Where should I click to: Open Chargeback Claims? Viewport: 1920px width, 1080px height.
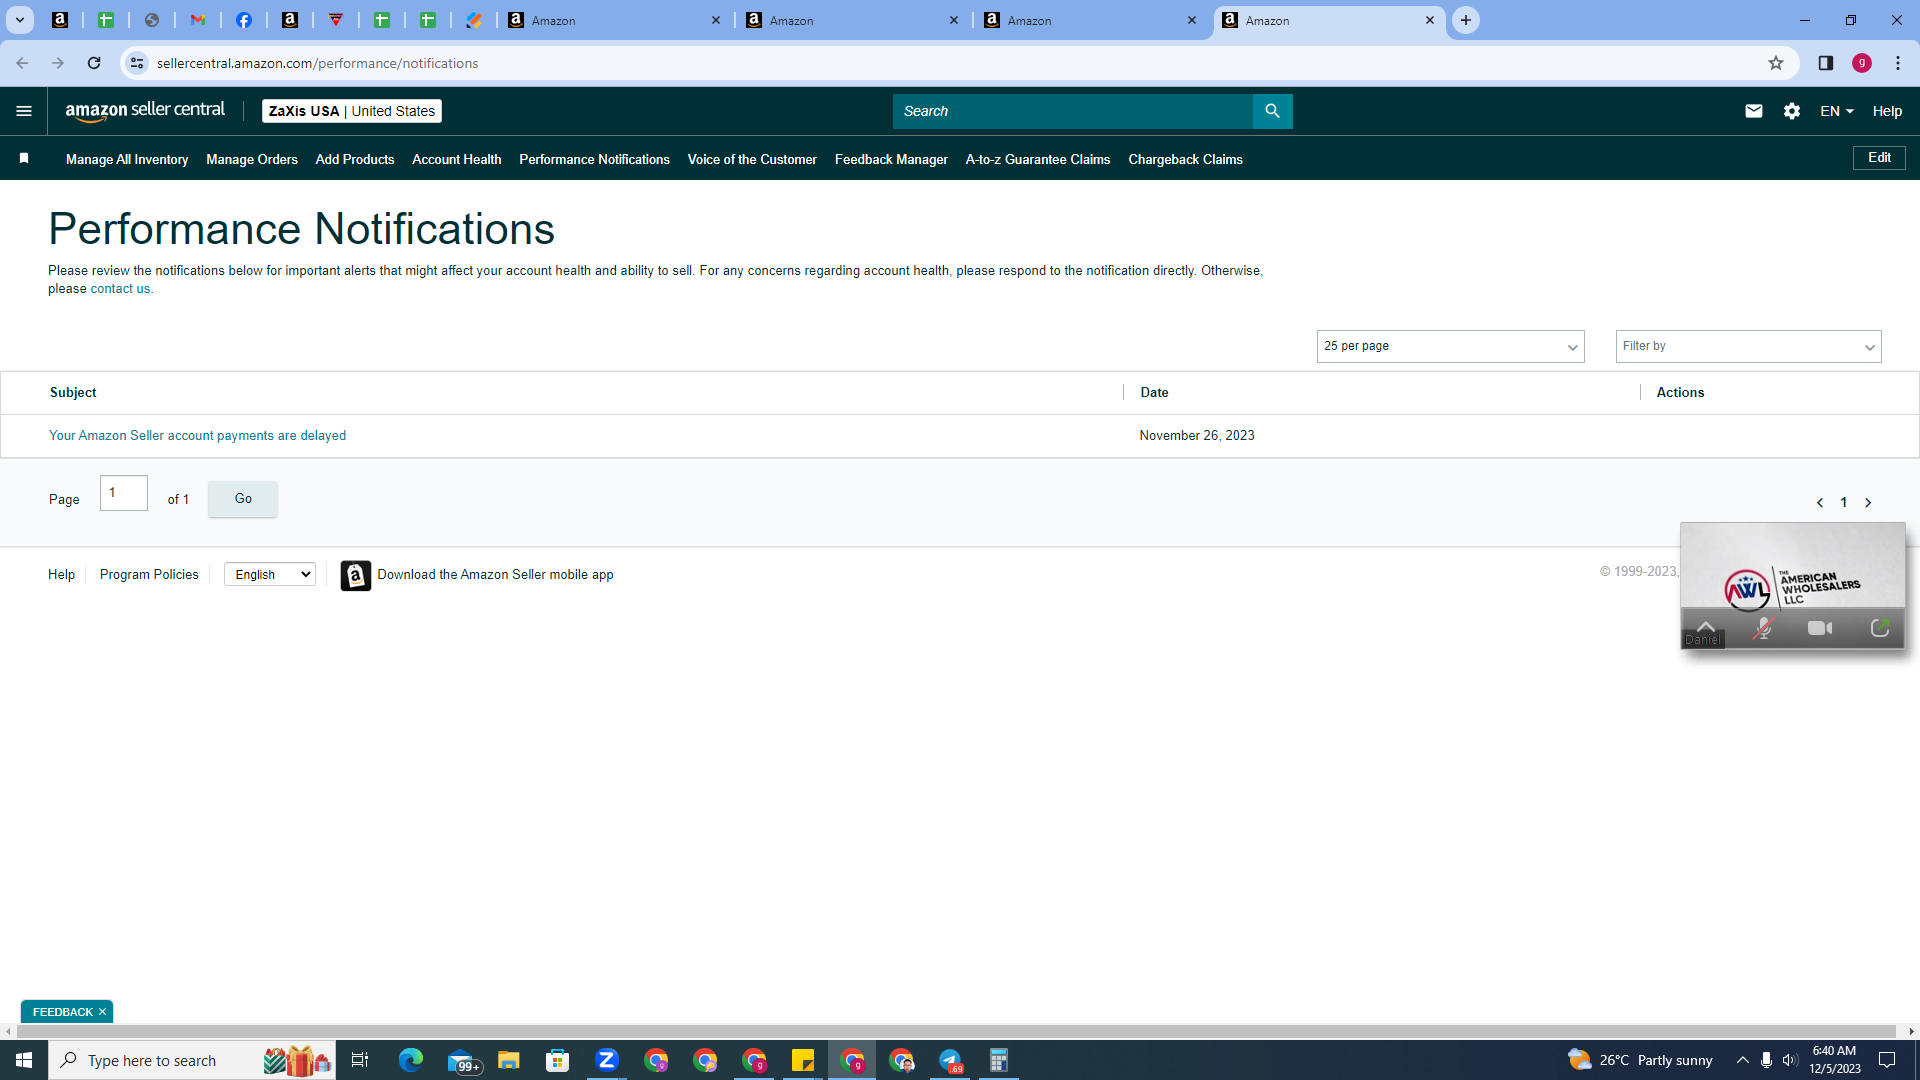1185,159
